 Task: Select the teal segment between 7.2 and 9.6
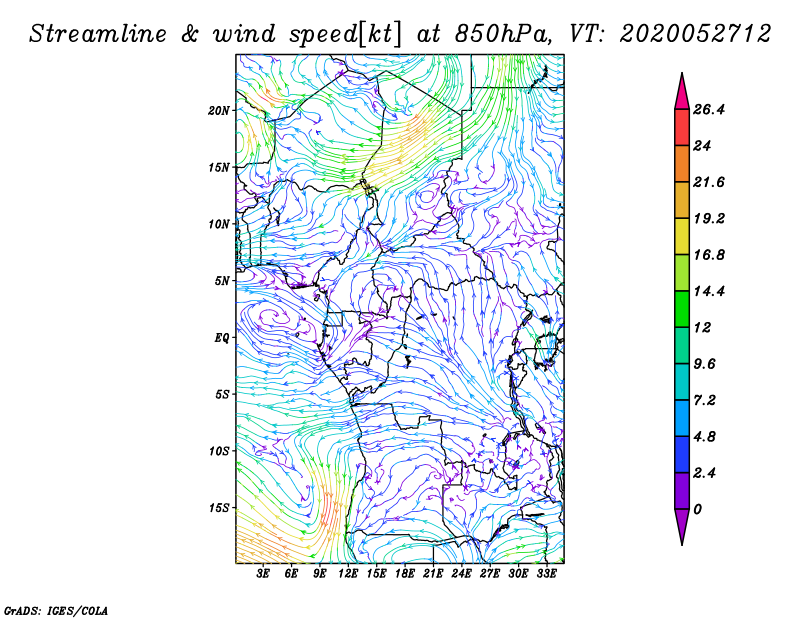click(682, 382)
